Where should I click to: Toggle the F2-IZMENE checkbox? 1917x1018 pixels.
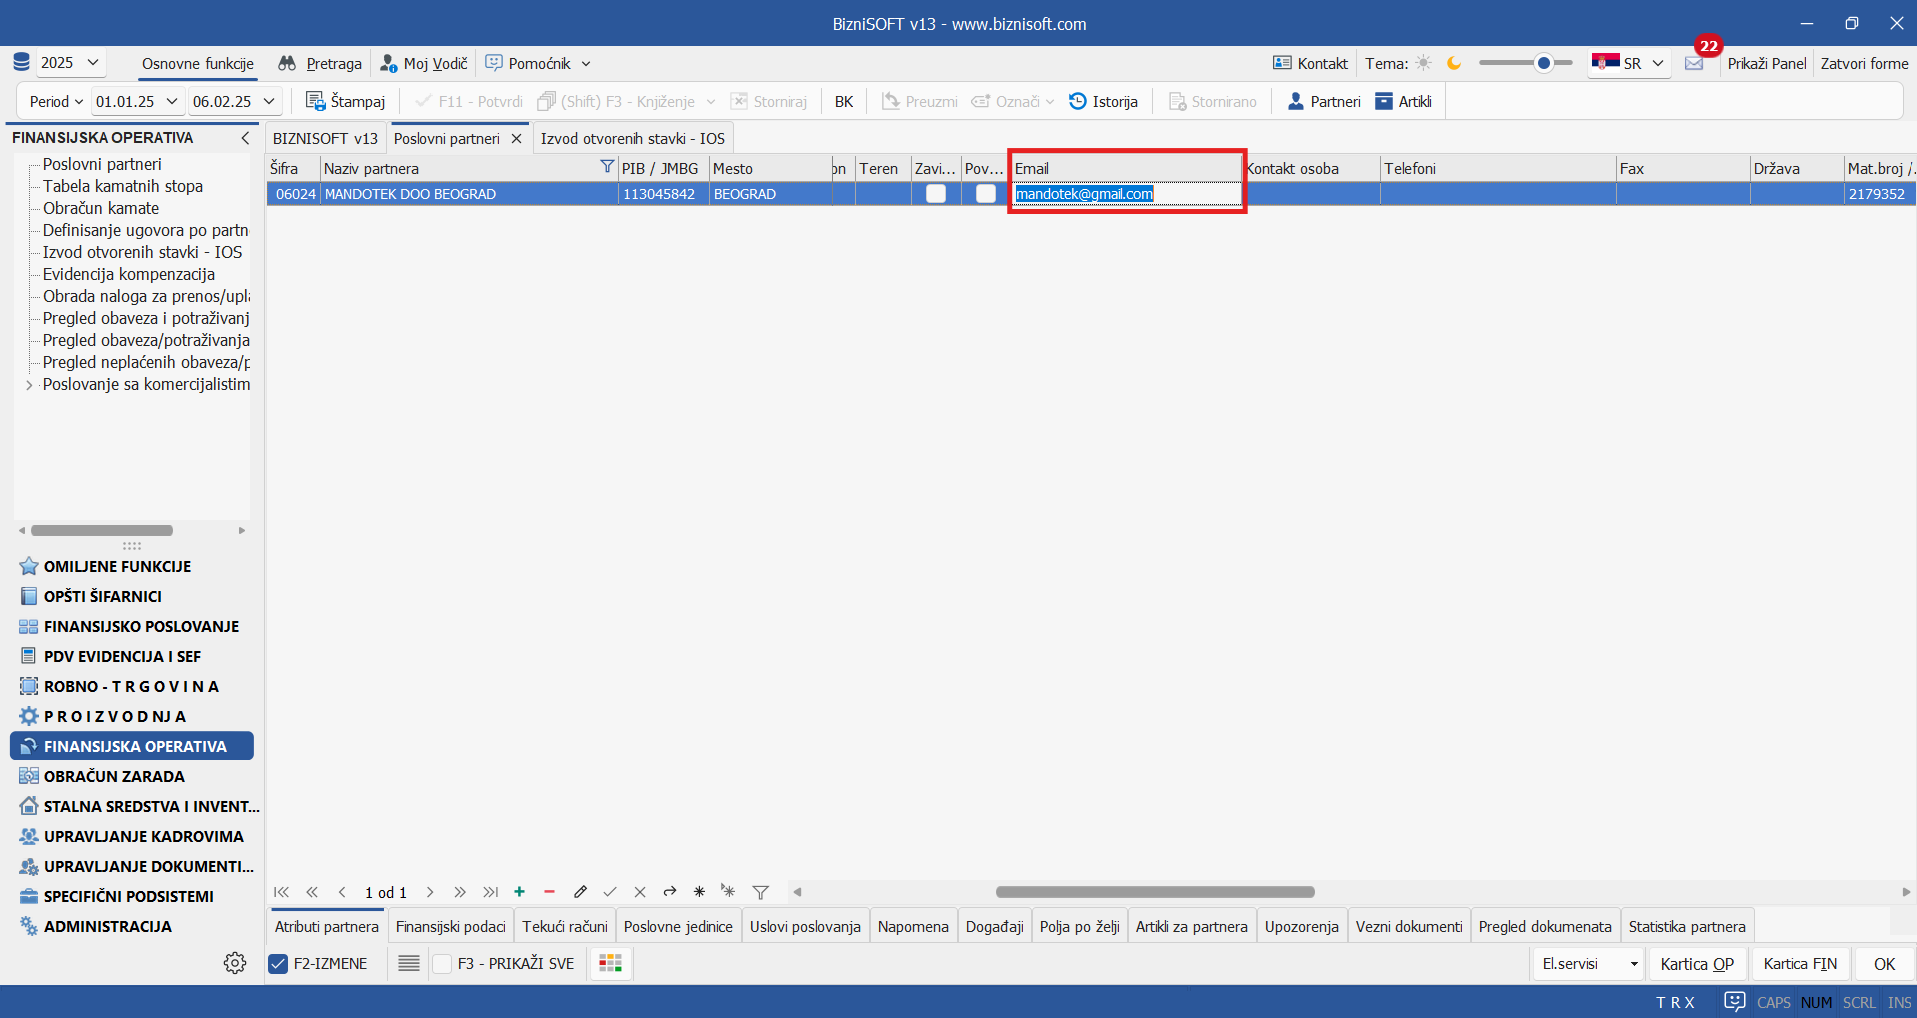point(279,964)
